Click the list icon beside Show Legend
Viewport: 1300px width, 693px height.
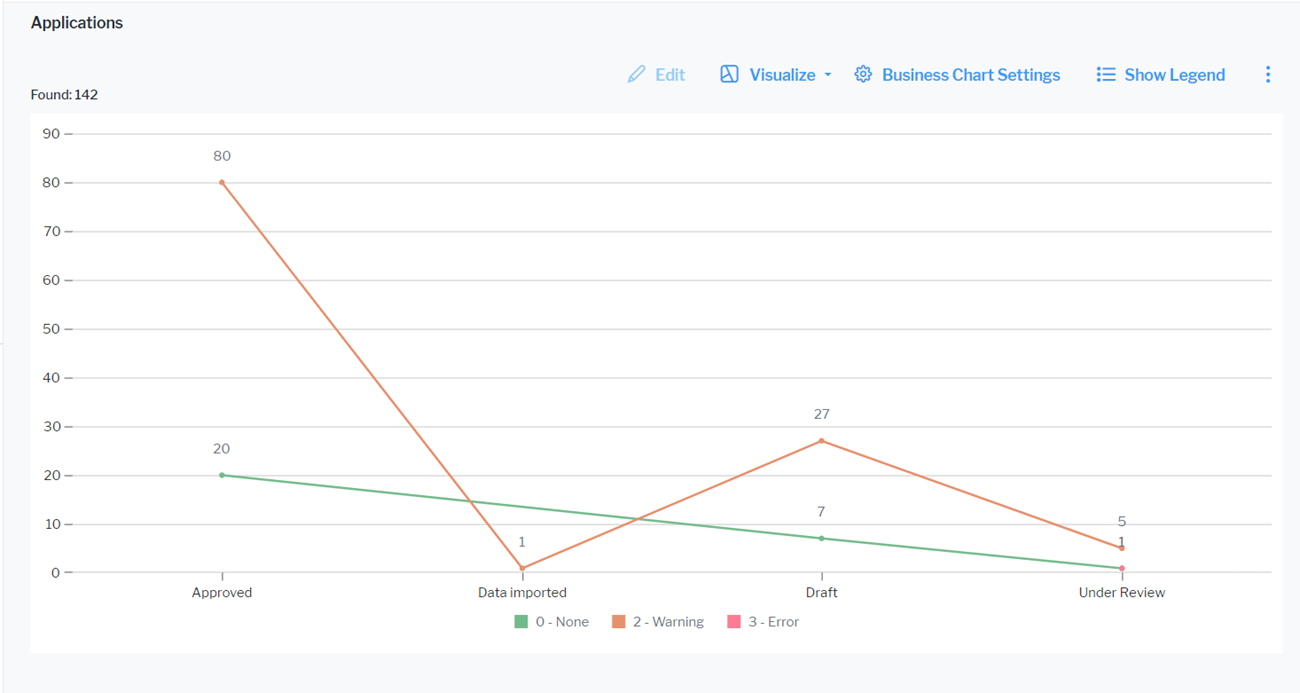click(1105, 75)
